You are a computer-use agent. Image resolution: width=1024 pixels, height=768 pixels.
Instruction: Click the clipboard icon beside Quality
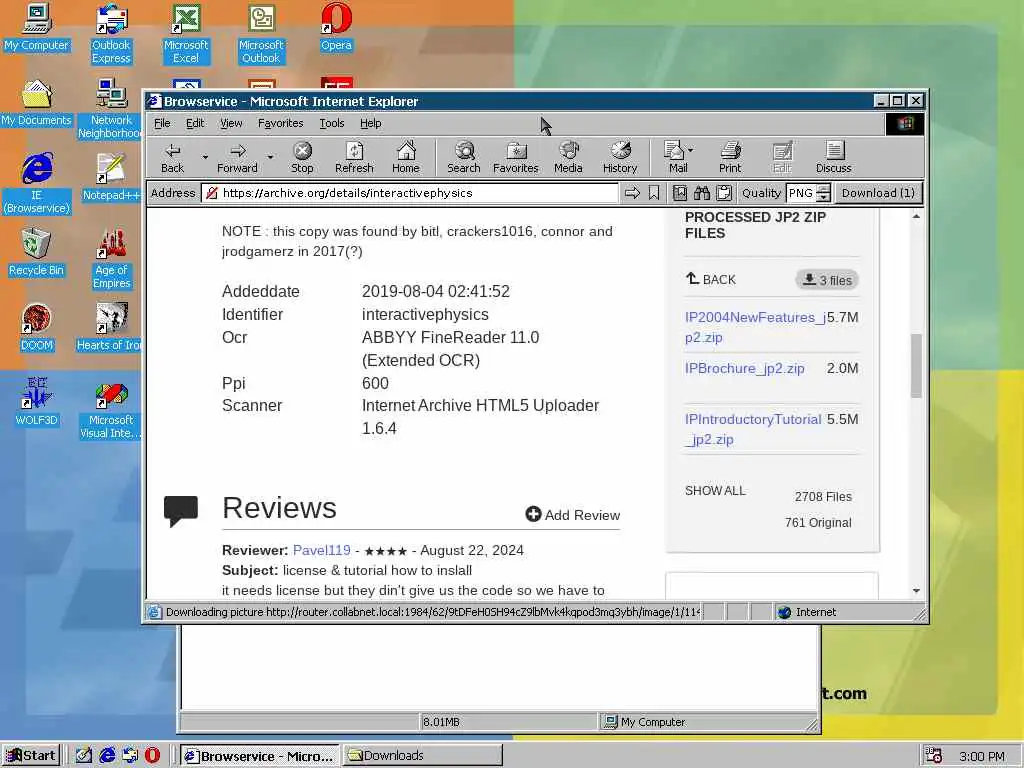point(724,193)
